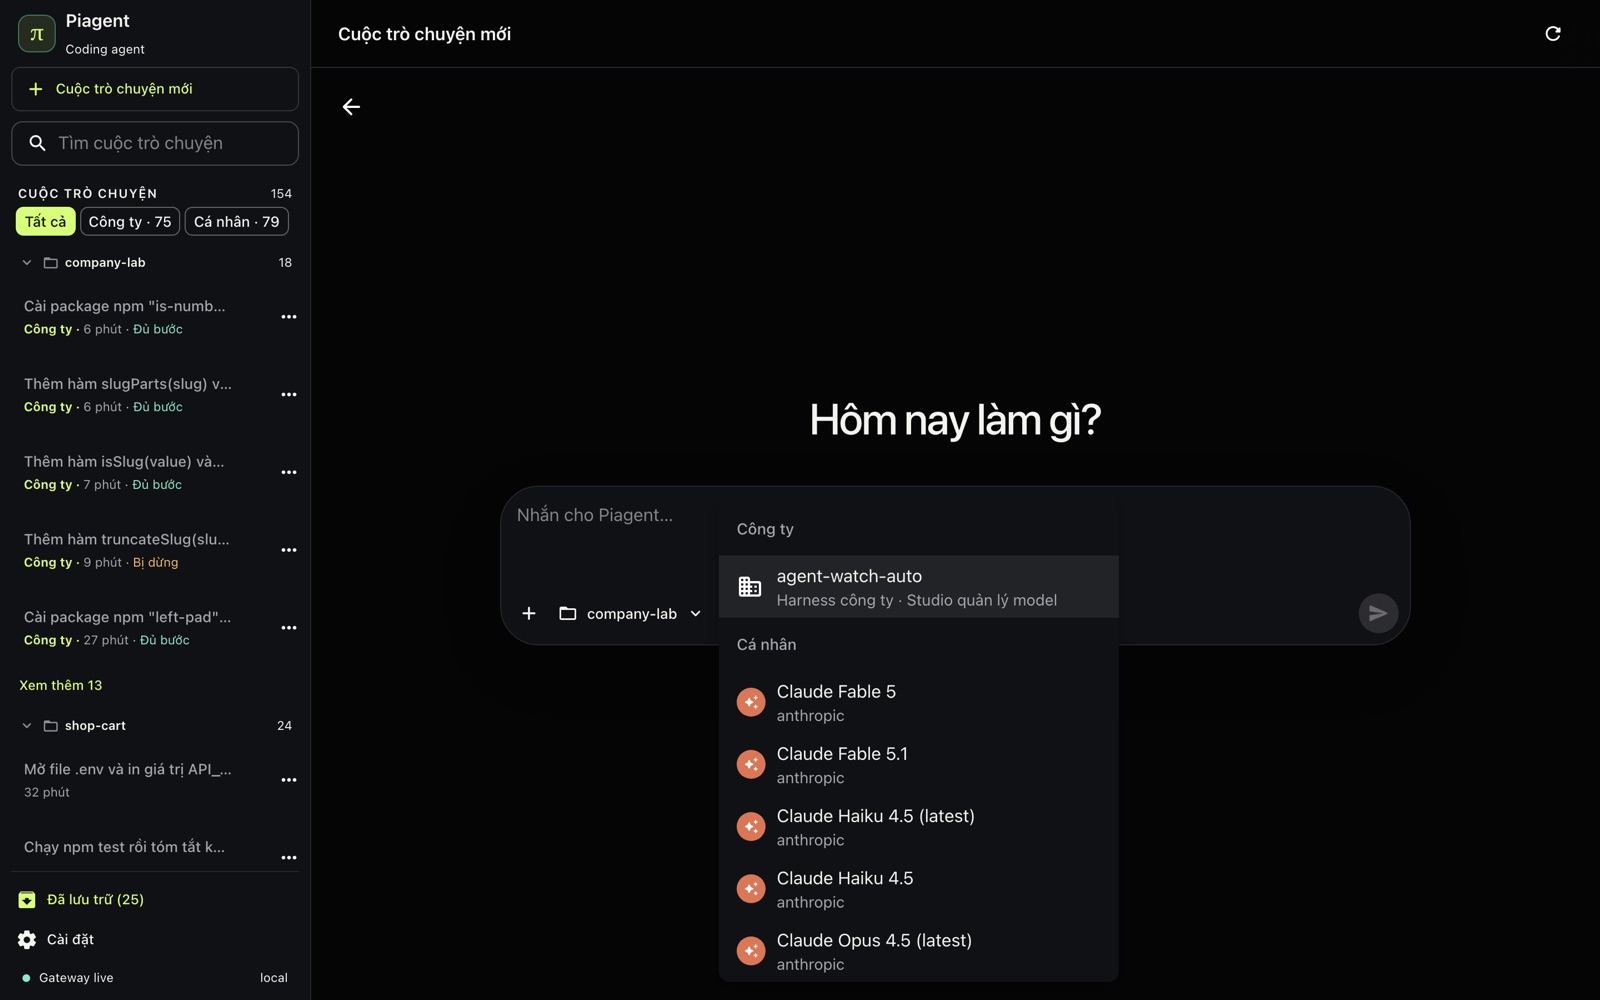Click the Piagent pi logo icon
The width and height of the screenshot is (1600, 1000).
tap(37, 33)
